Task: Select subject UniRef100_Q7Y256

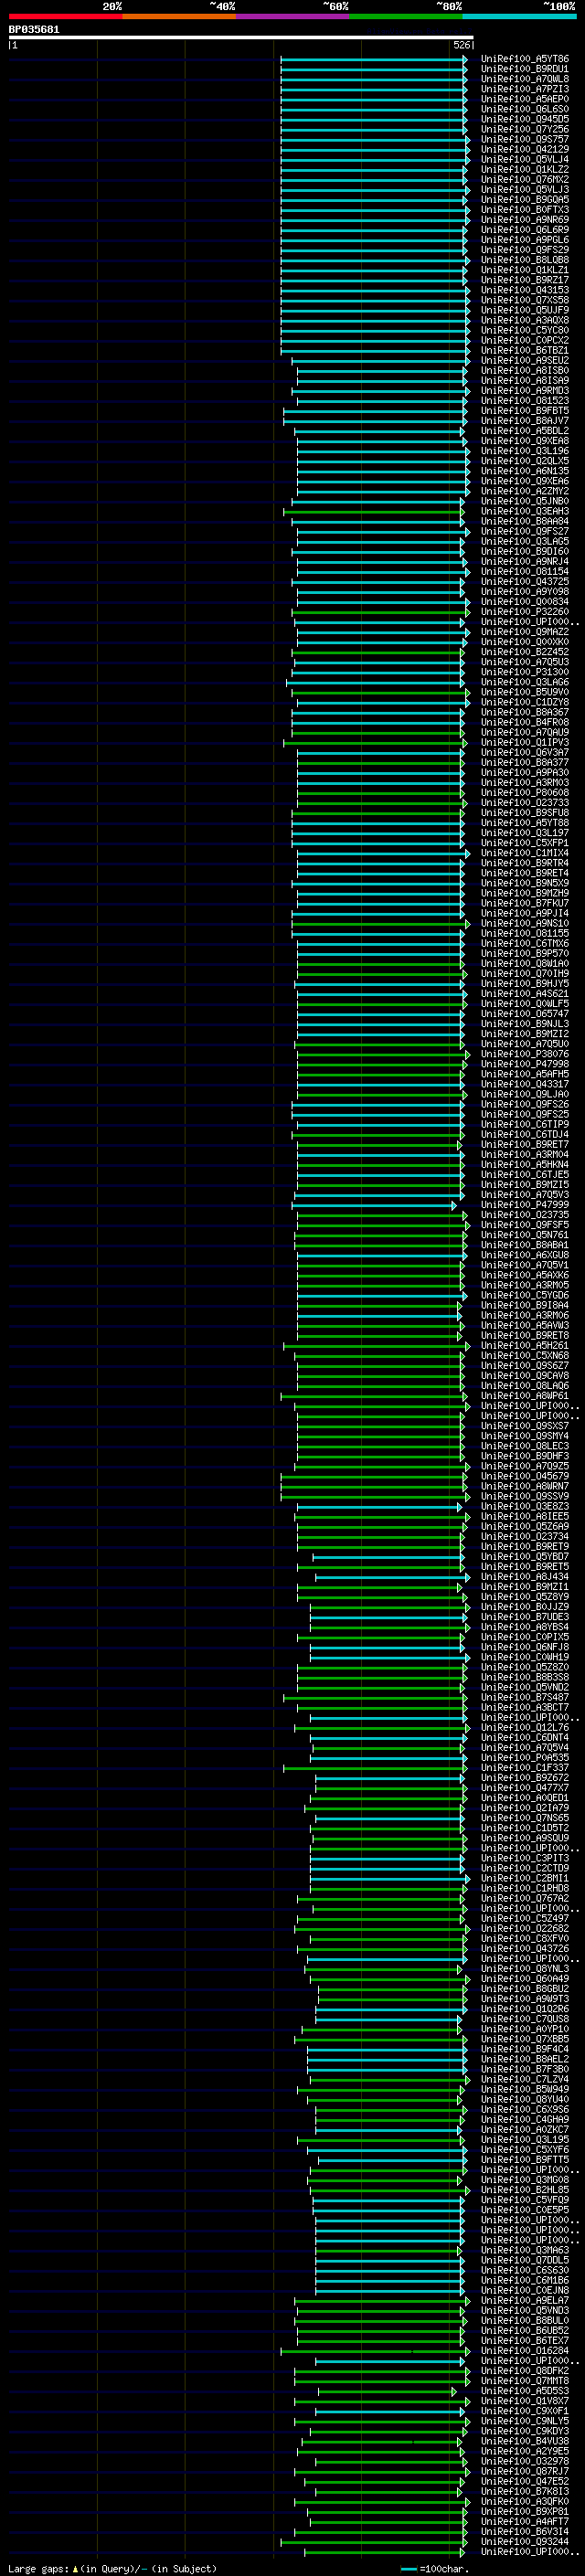Action: (524, 129)
